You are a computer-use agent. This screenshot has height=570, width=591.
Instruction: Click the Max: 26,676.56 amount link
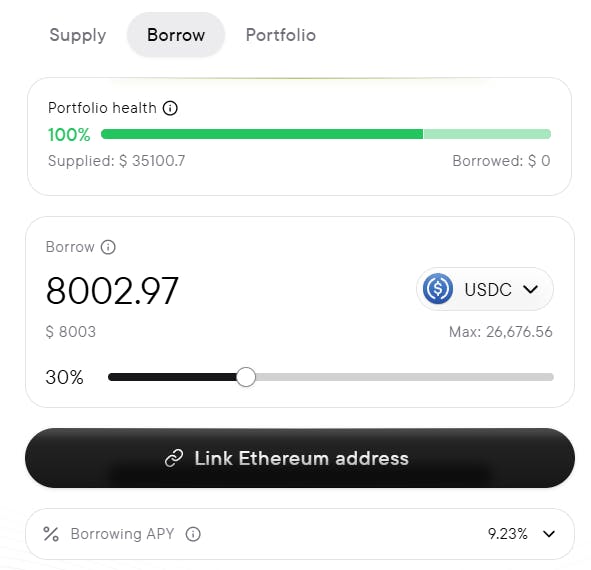tap(501, 332)
